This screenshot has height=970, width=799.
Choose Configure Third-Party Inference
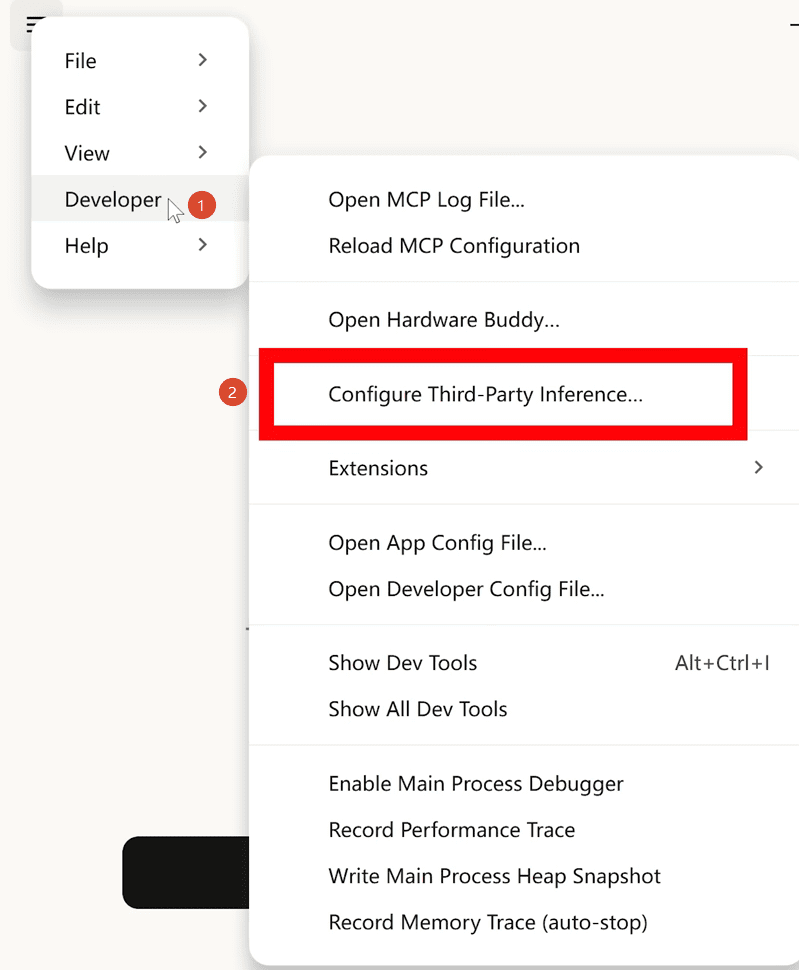485,394
